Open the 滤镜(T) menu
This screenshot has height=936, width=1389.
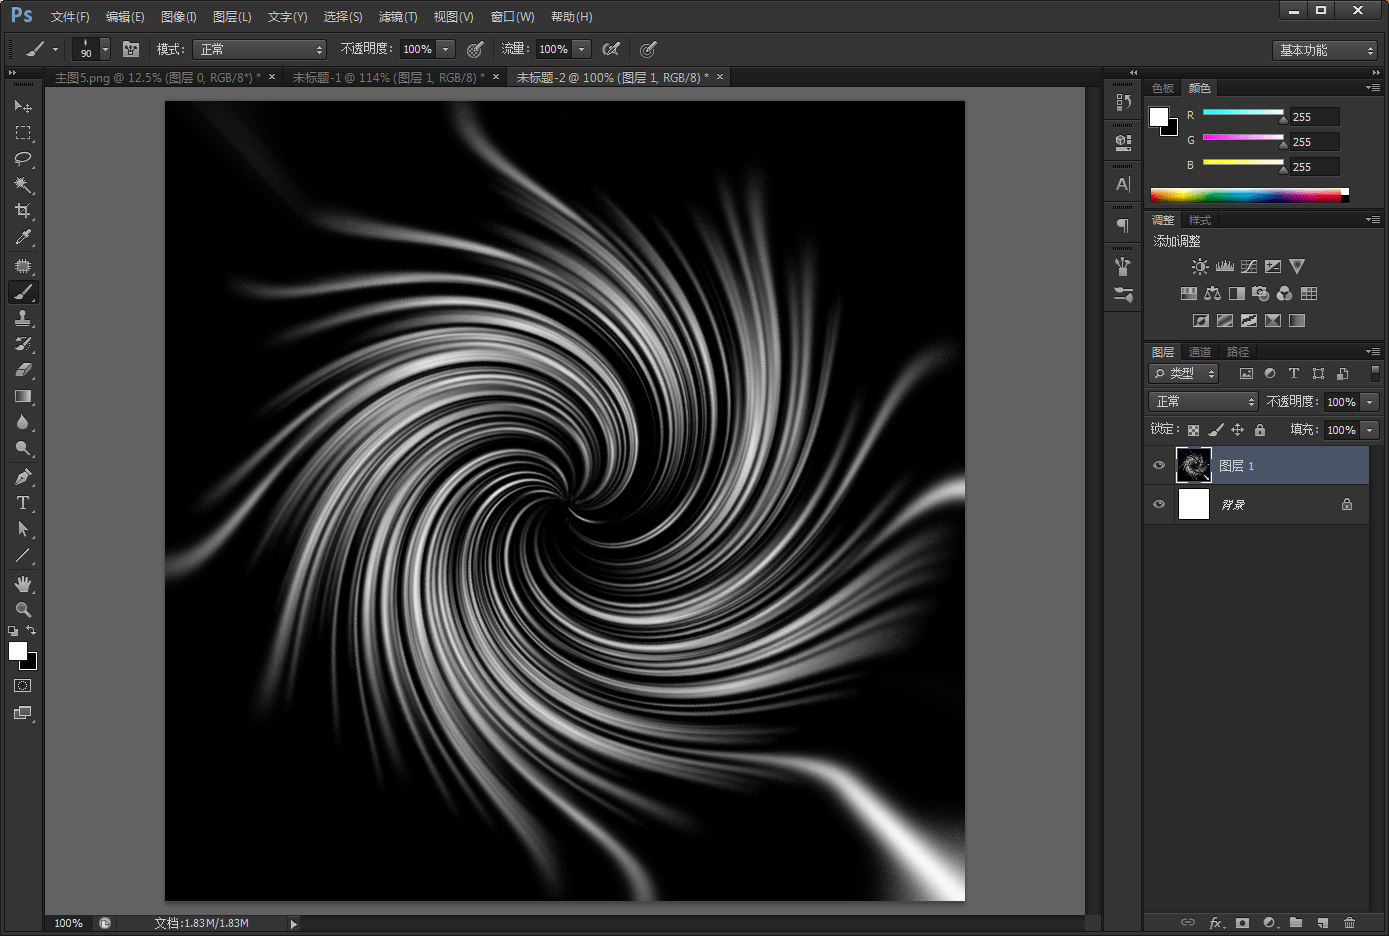tap(398, 17)
